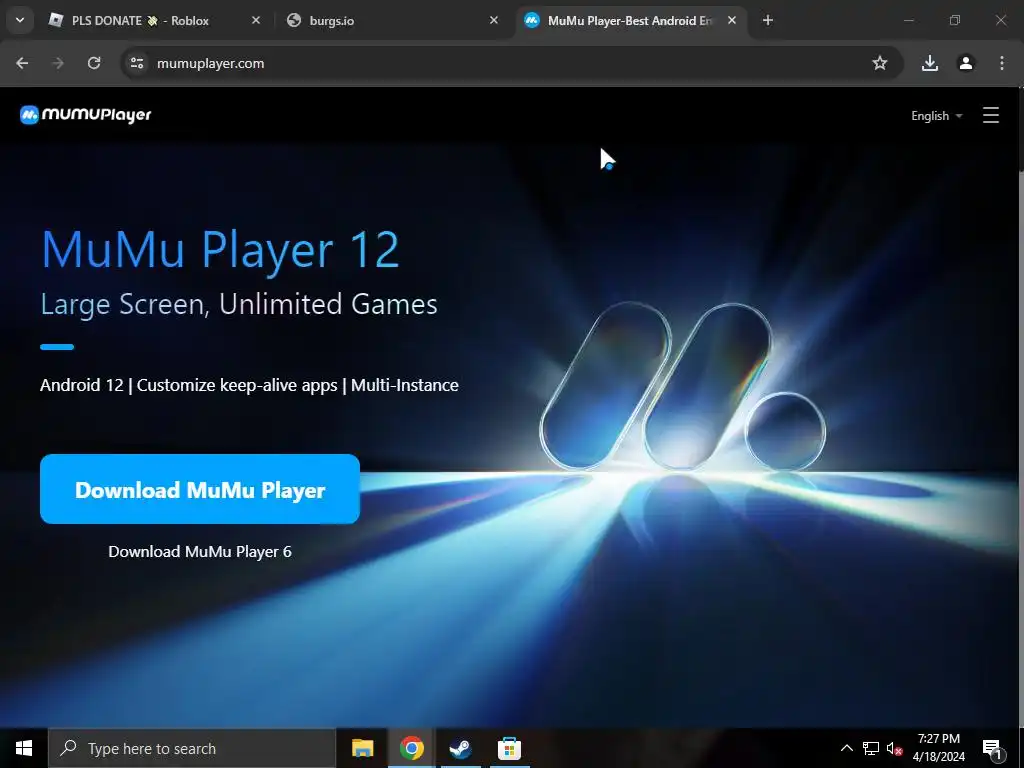Click the Download MuMu Player button
1024x768 pixels.
click(x=200, y=489)
